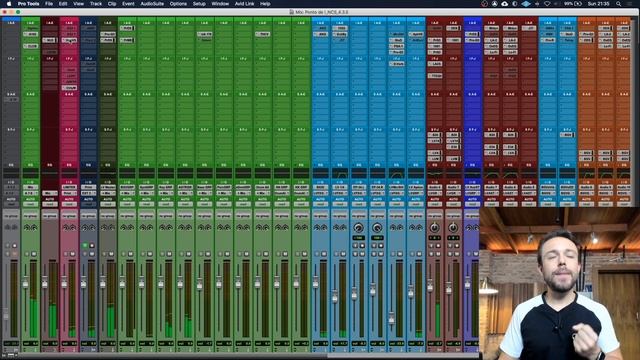Open automation mode selector on pink track
This screenshot has height=360, width=640.
[69, 204]
